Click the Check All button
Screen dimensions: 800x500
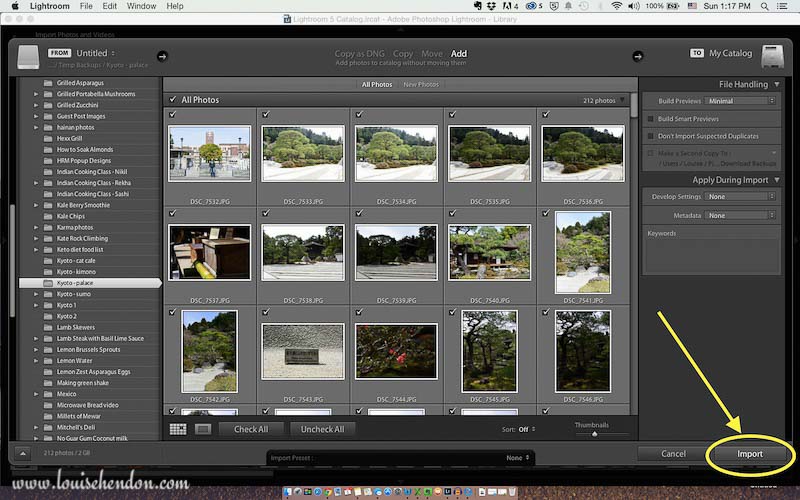click(x=251, y=429)
